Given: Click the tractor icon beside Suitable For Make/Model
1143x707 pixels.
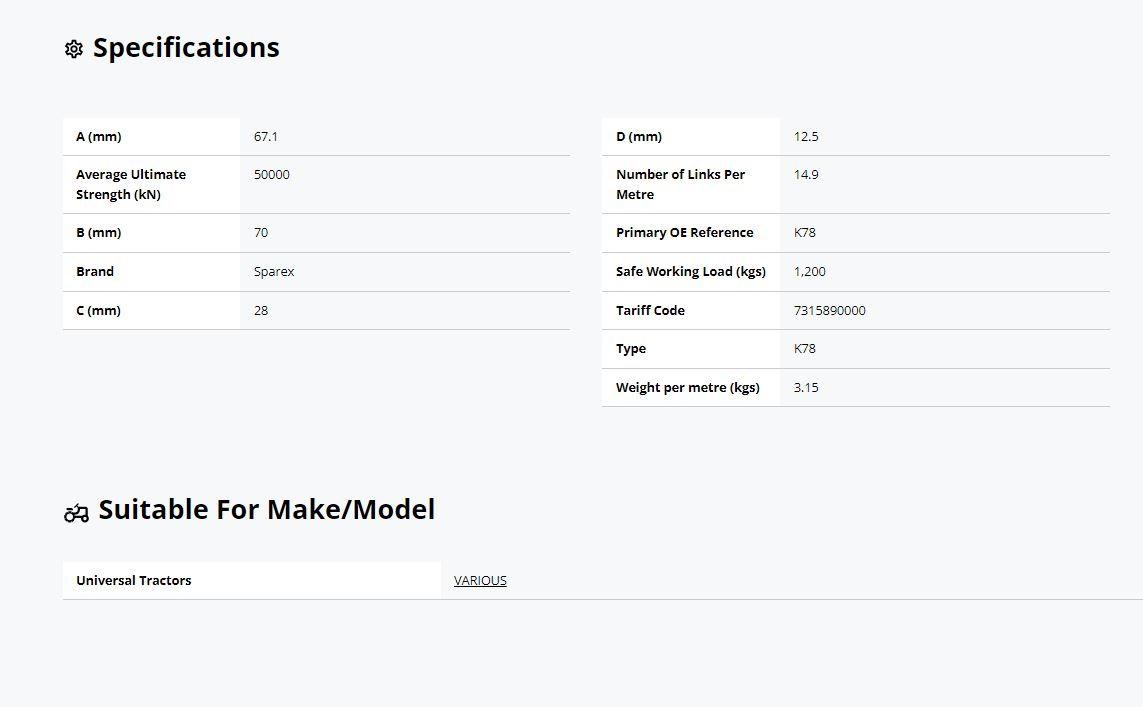Looking at the screenshot, I should pyautogui.click(x=77, y=513).
